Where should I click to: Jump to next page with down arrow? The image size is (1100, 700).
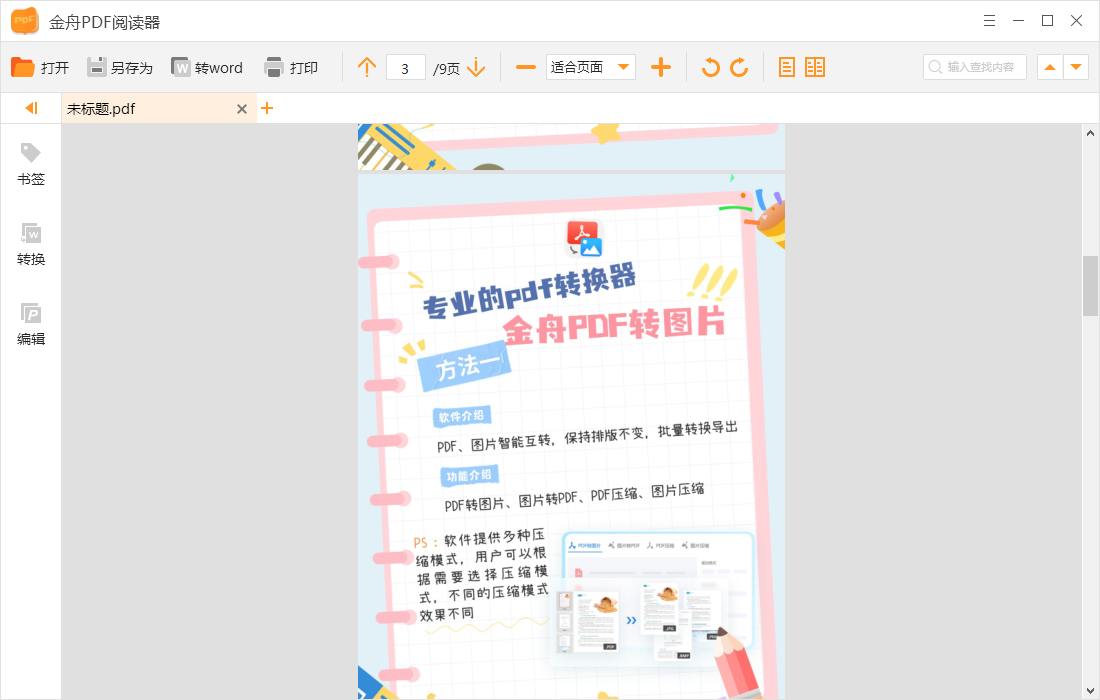click(x=477, y=67)
